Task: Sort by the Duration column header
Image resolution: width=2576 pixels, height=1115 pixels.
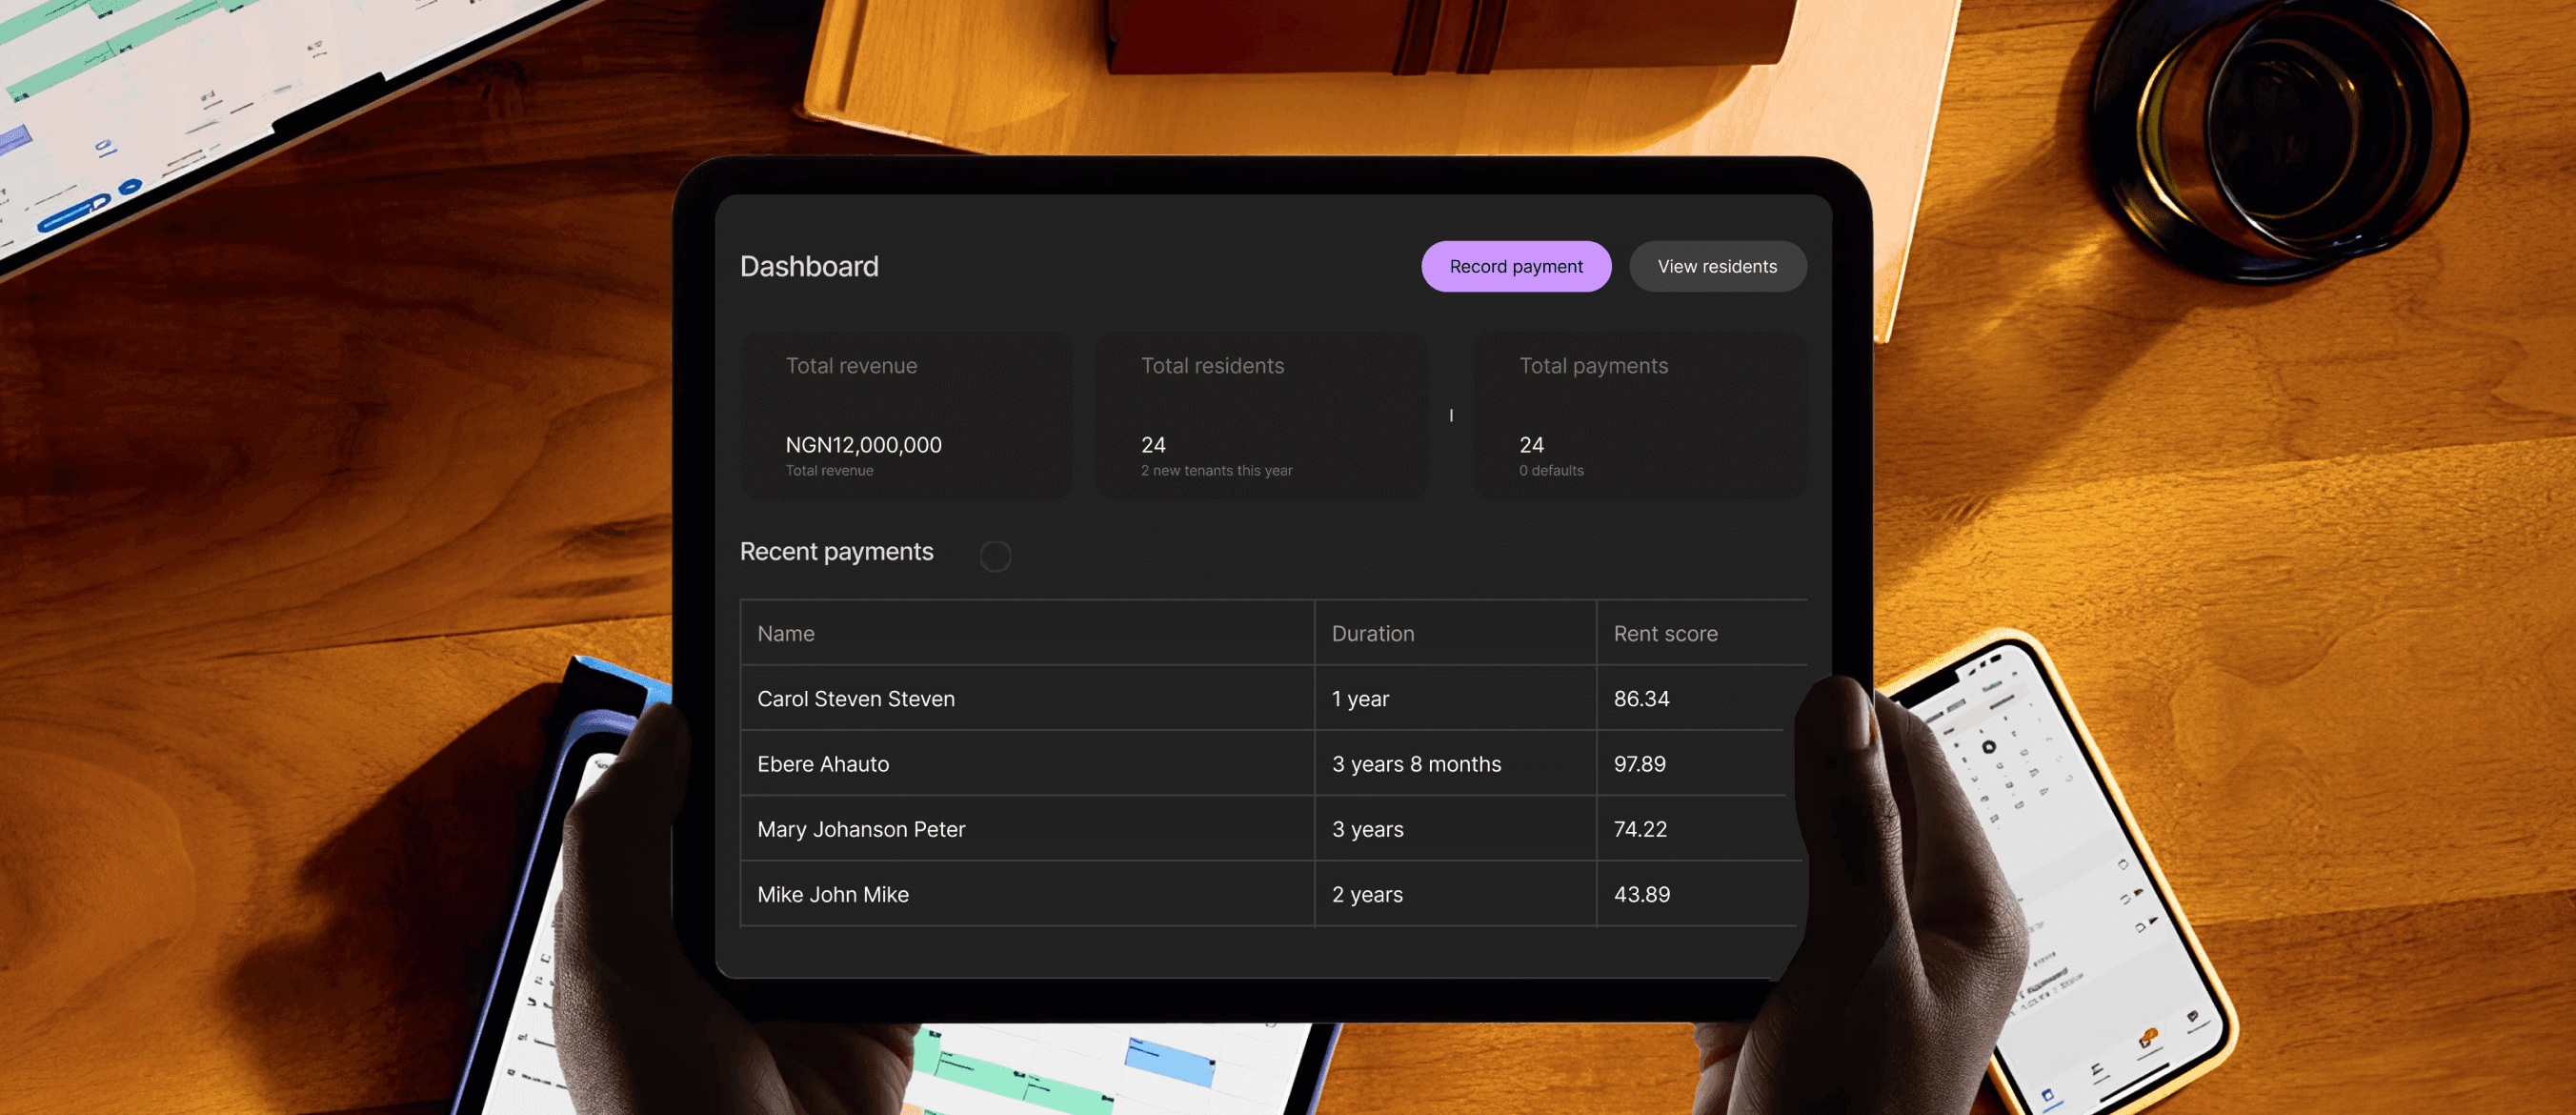Action: click(1372, 633)
